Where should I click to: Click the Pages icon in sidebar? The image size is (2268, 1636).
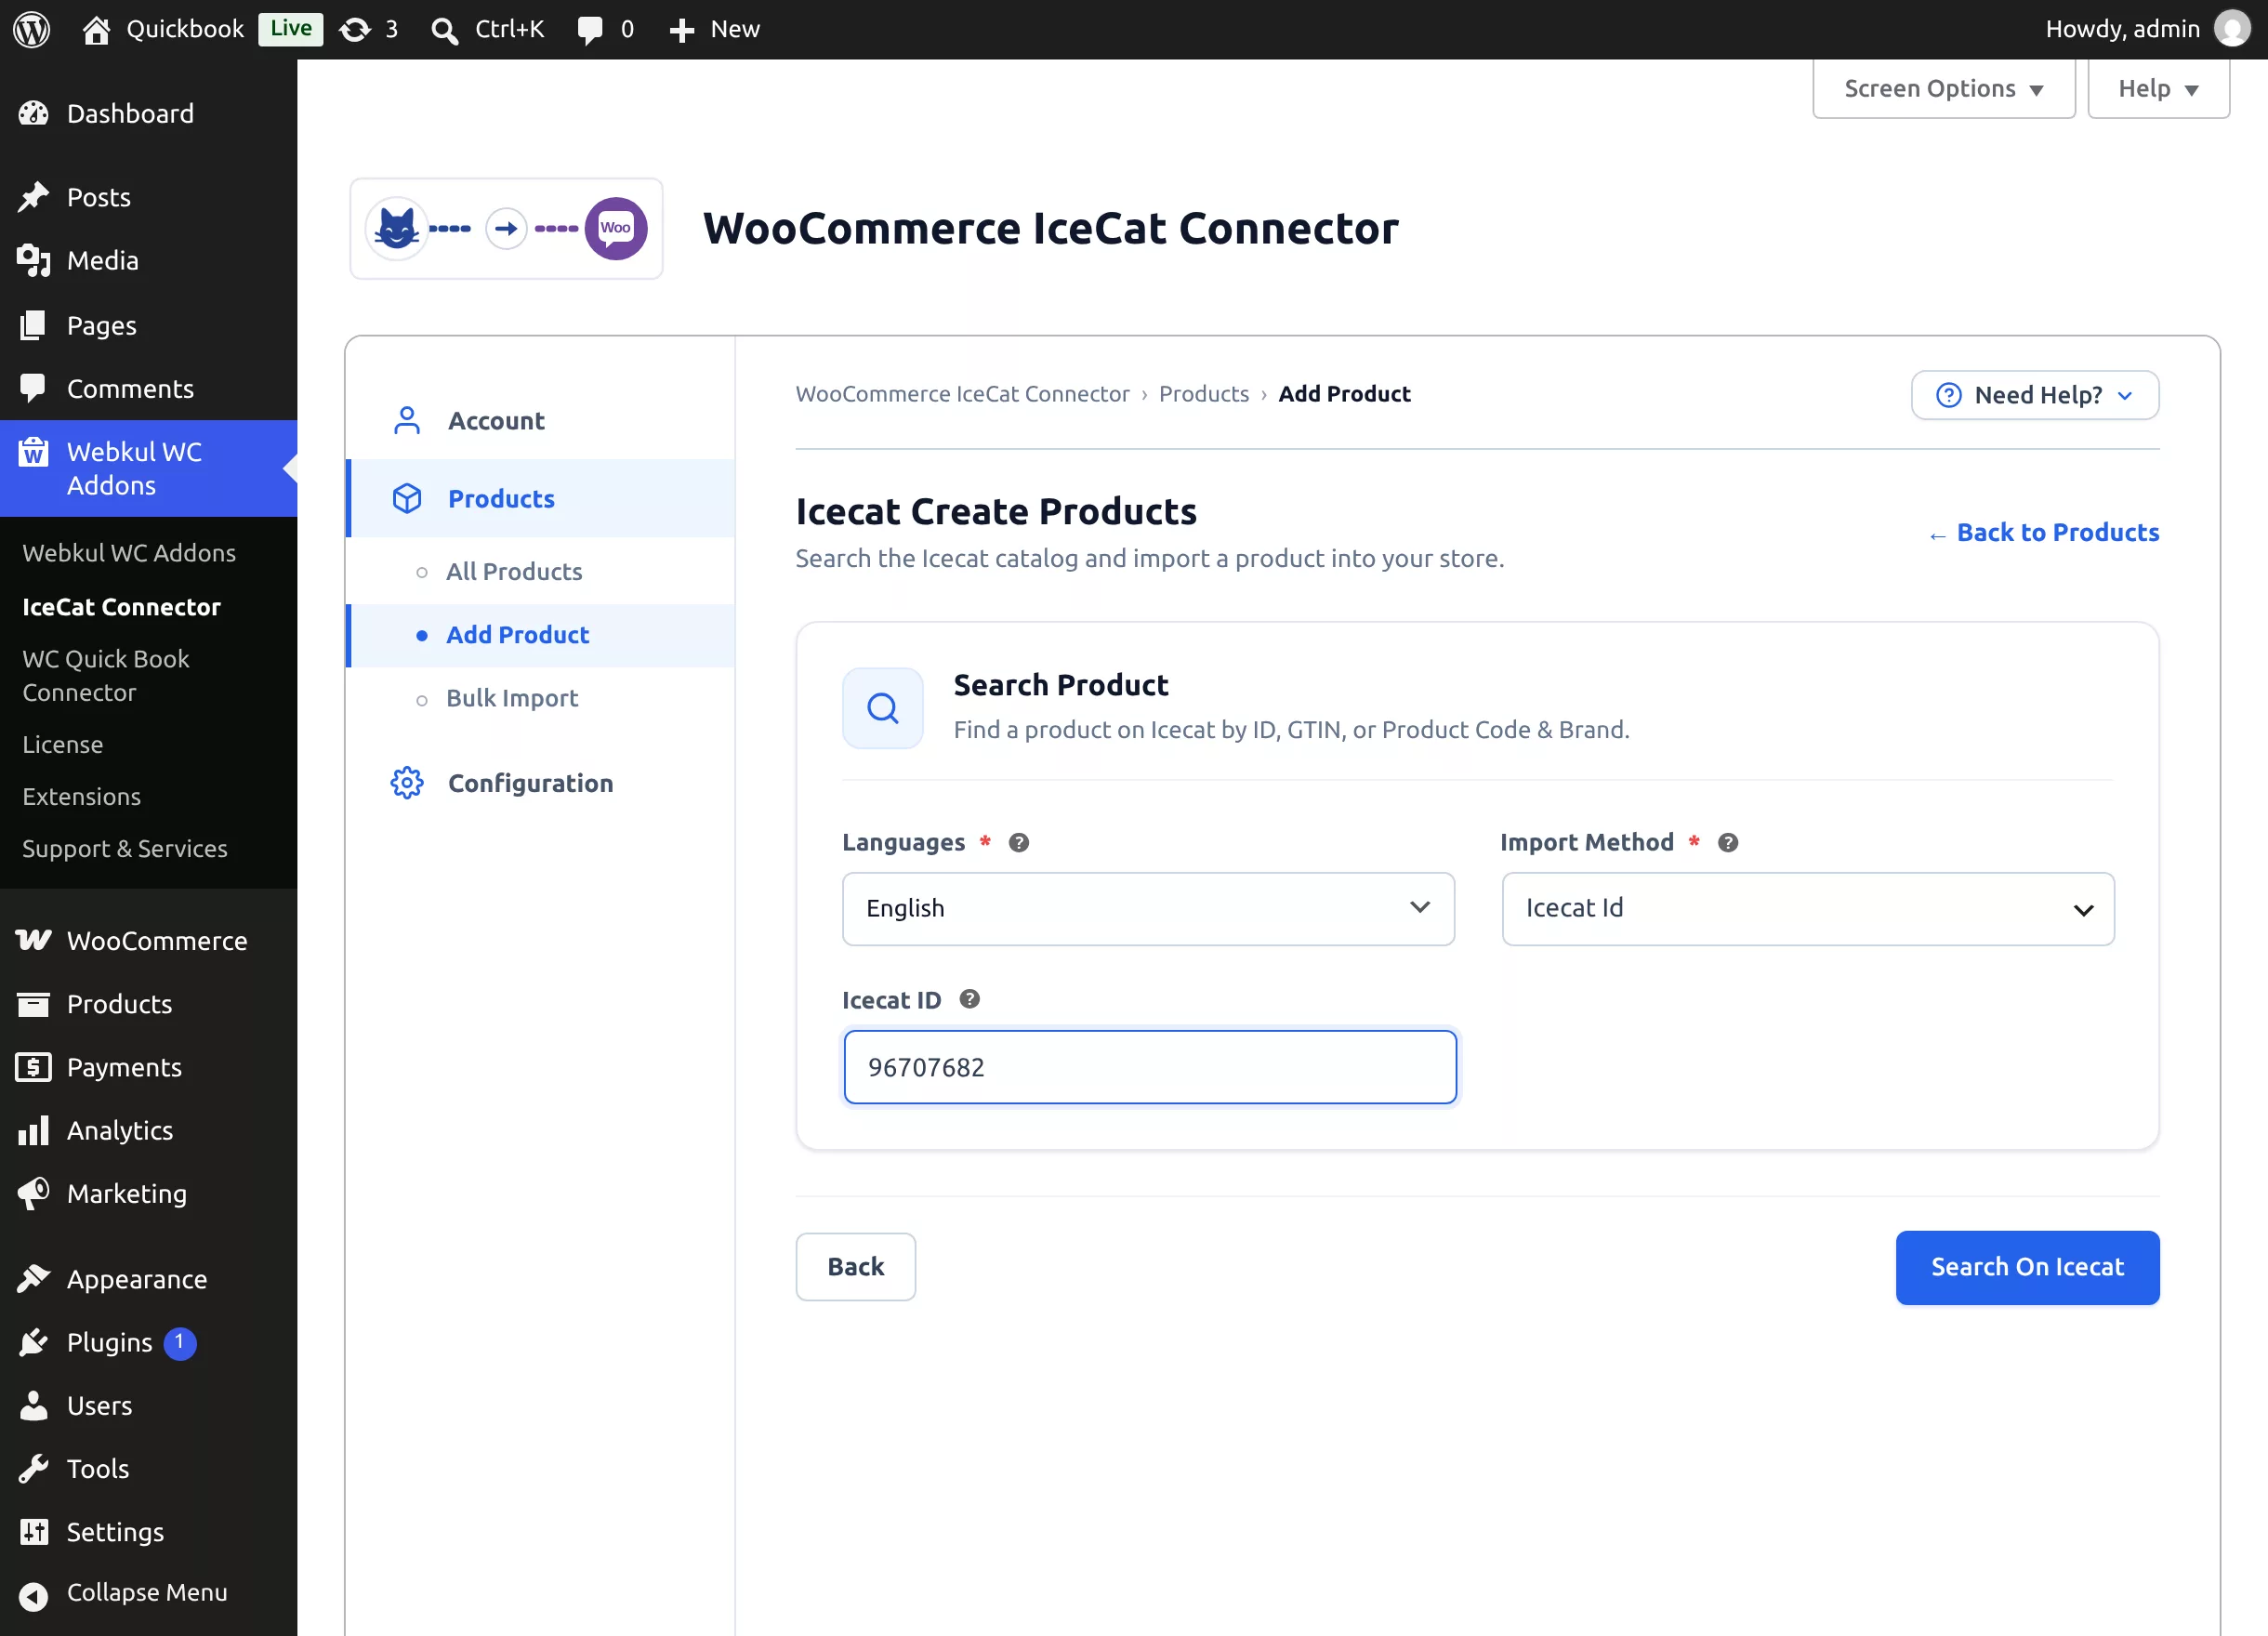click(33, 325)
